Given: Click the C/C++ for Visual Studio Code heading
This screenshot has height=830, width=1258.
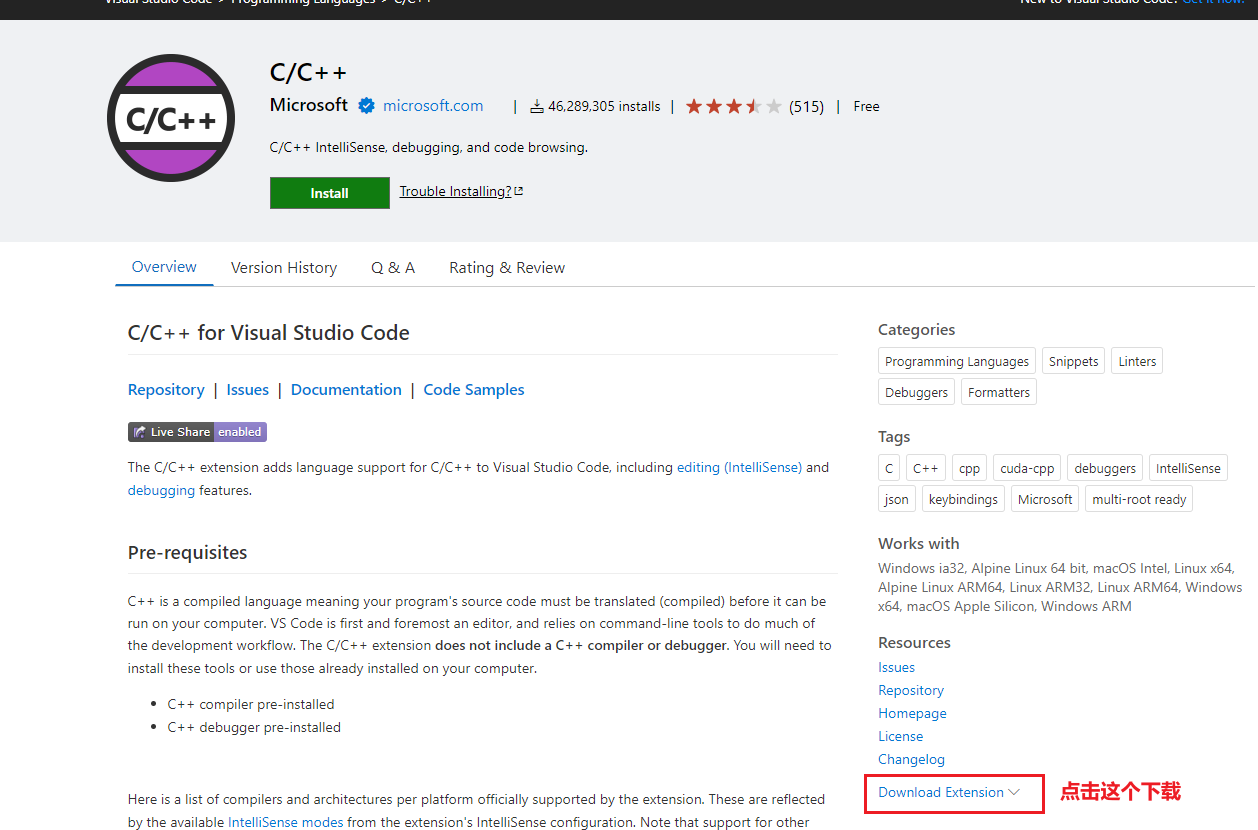Looking at the screenshot, I should pos(269,333).
